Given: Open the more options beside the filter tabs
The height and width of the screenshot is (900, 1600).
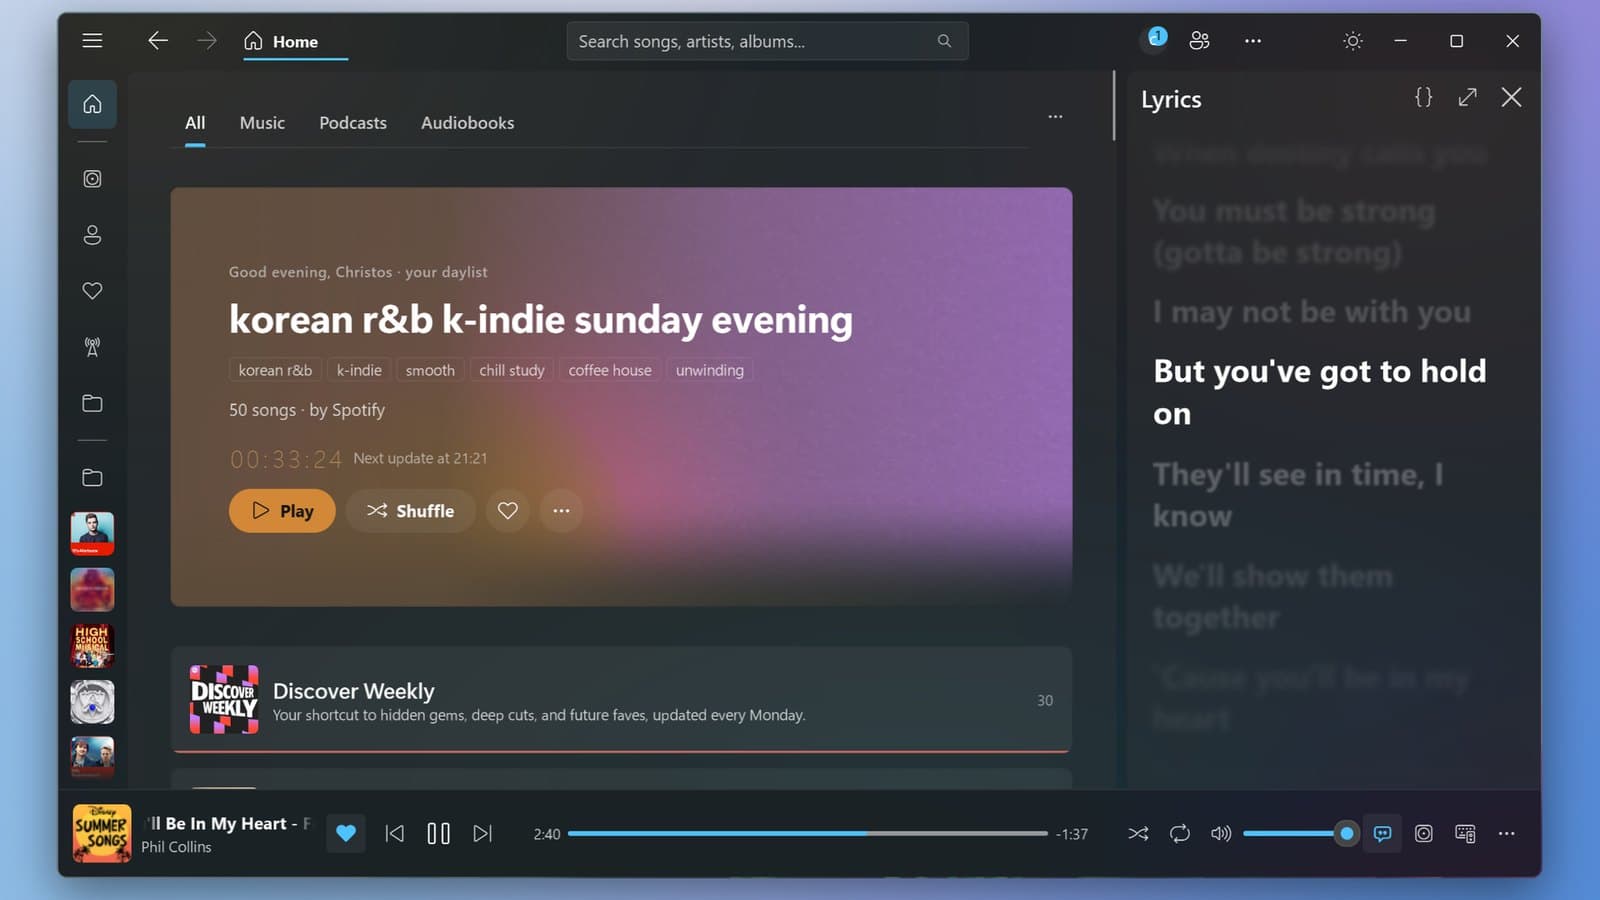Looking at the screenshot, I should click(x=1055, y=117).
